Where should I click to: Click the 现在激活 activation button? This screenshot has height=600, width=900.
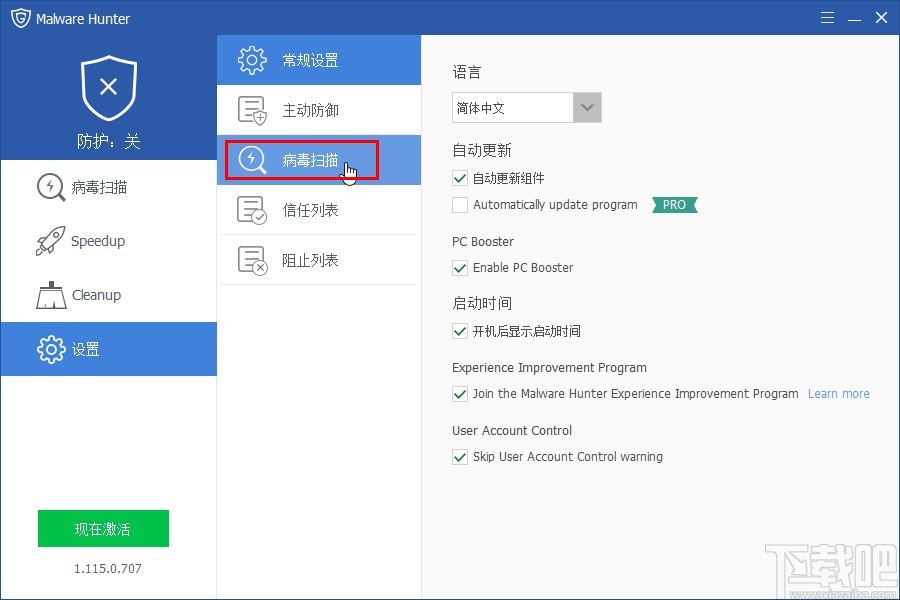(x=103, y=529)
